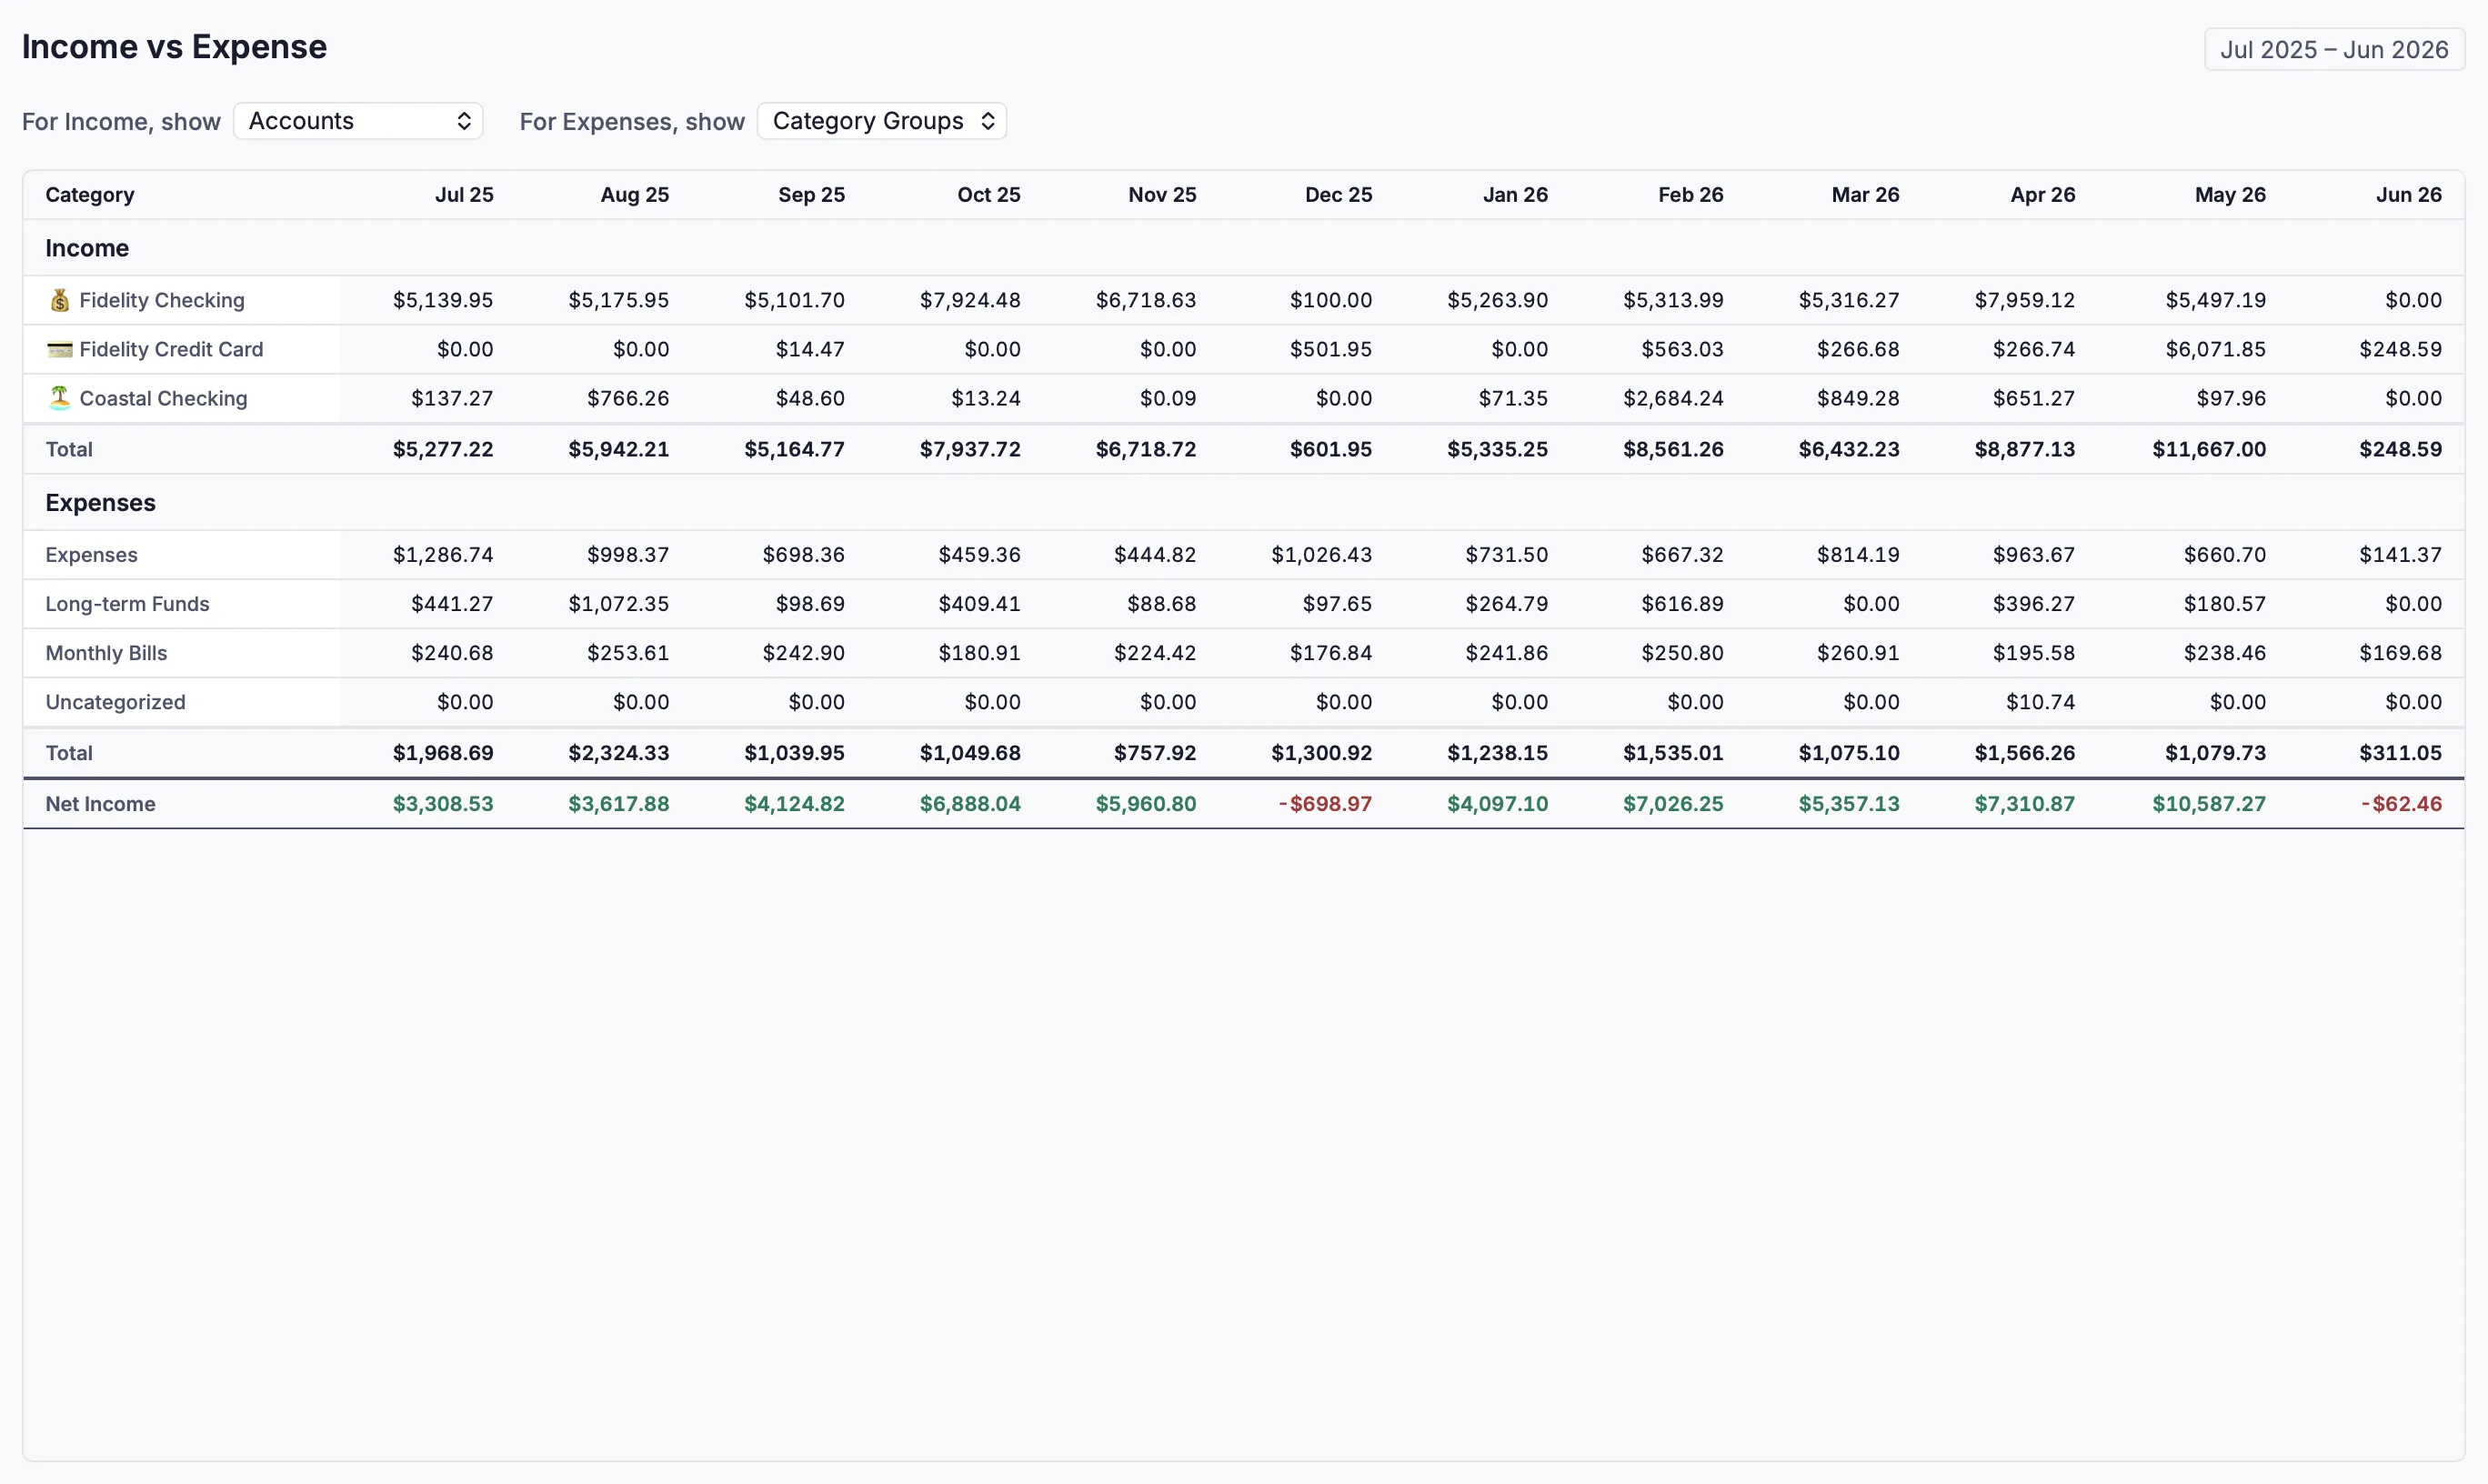Click the Uncategorized row label

pyautogui.click(x=115, y=702)
